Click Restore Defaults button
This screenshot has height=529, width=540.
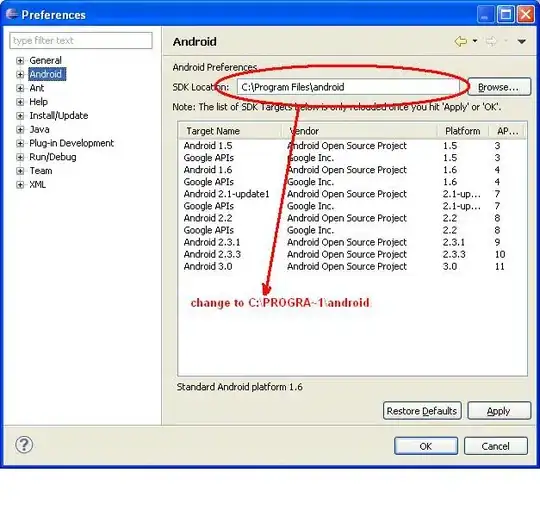coord(422,411)
